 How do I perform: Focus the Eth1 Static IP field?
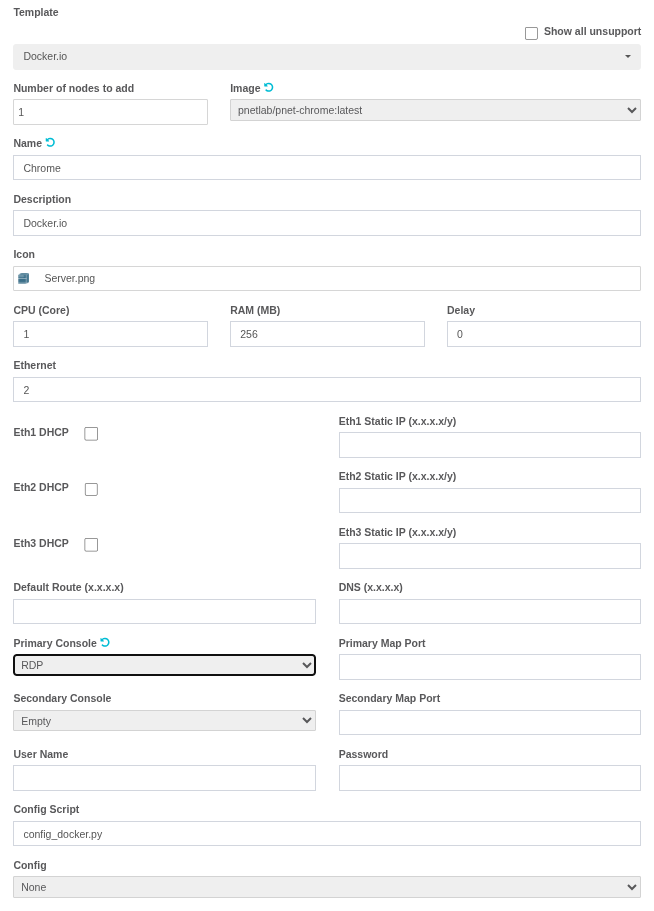490,445
